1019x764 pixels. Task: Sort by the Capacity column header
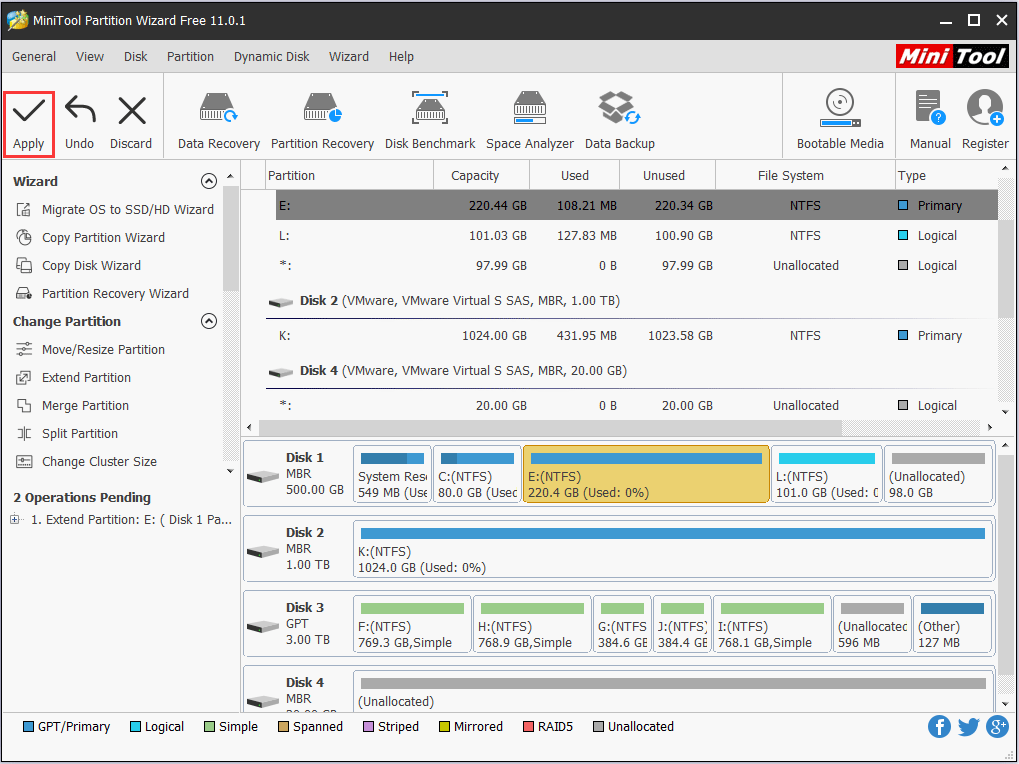(482, 175)
